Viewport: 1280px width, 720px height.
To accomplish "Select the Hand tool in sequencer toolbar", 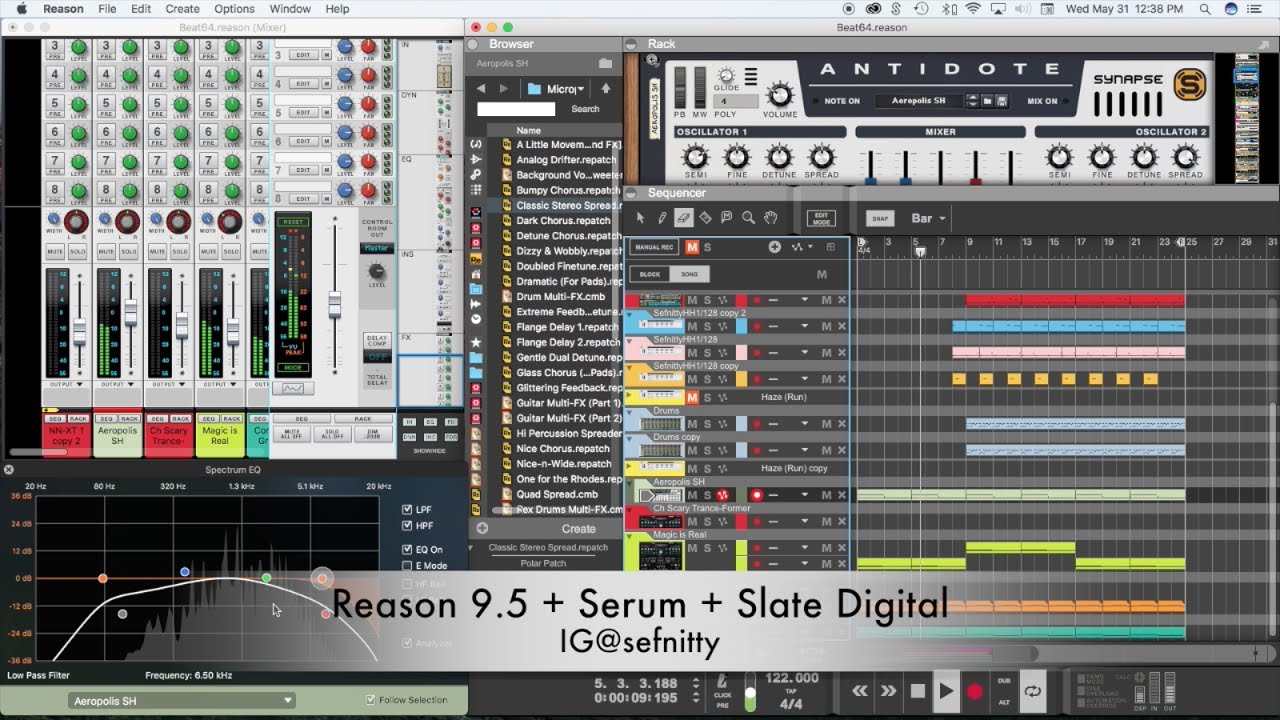I will [771, 217].
